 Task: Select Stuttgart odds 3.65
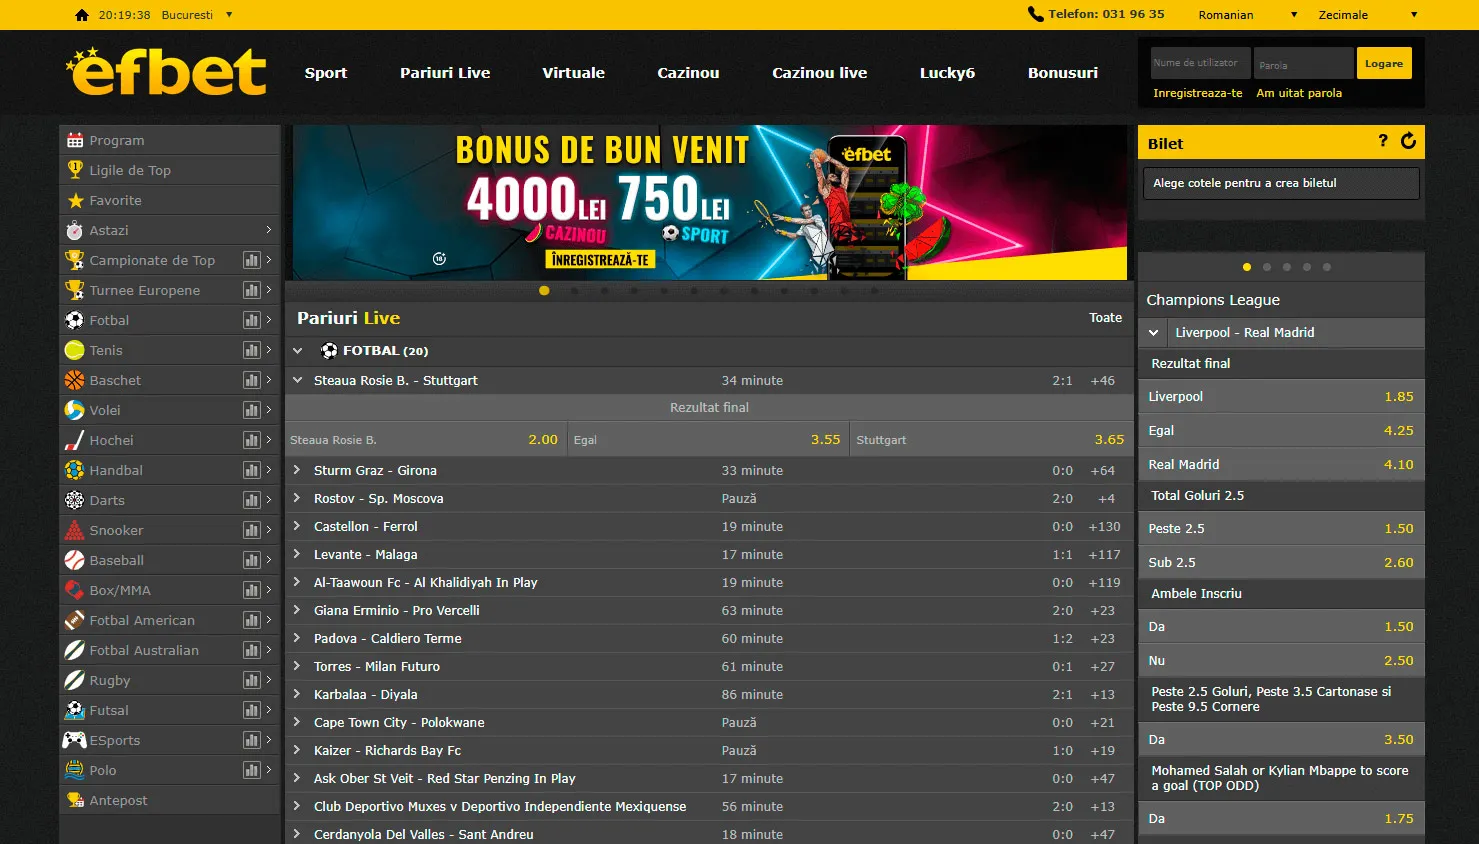990,439
